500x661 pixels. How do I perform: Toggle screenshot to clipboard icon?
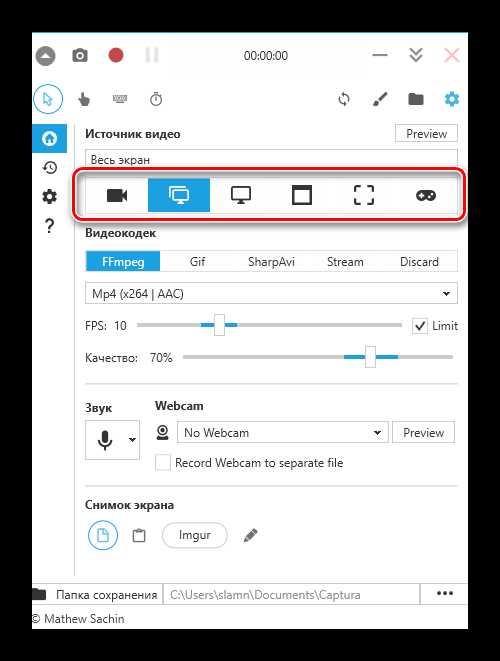click(x=139, y=535)
